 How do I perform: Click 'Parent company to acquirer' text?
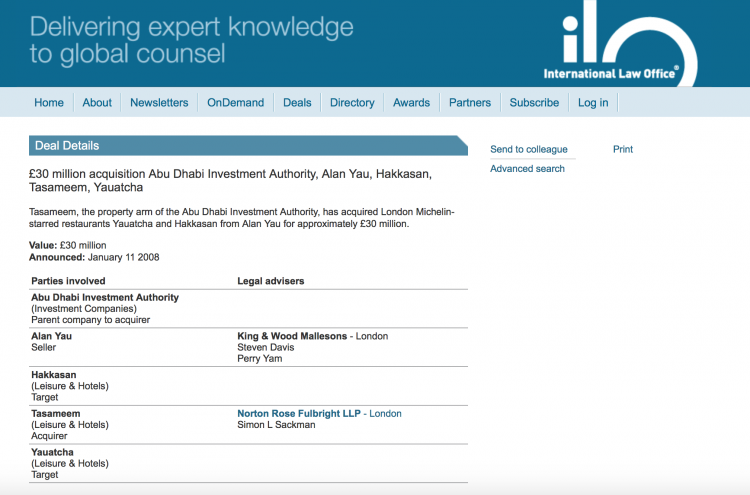90,319
